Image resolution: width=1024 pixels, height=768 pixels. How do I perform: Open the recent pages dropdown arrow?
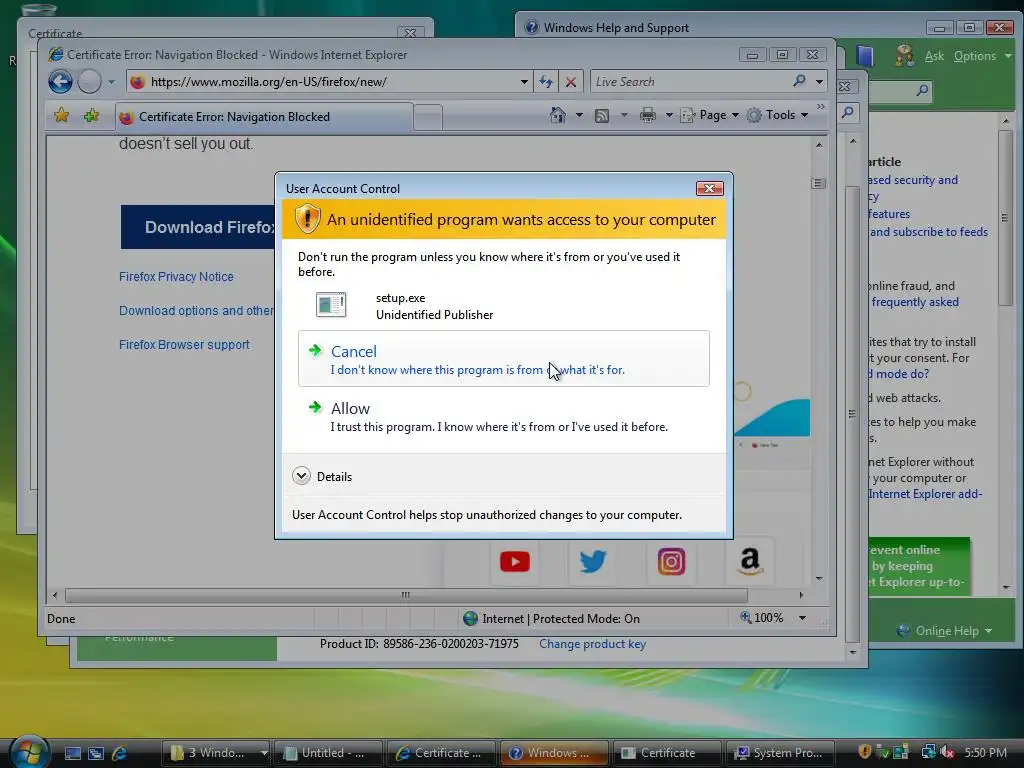coord(111,82)
